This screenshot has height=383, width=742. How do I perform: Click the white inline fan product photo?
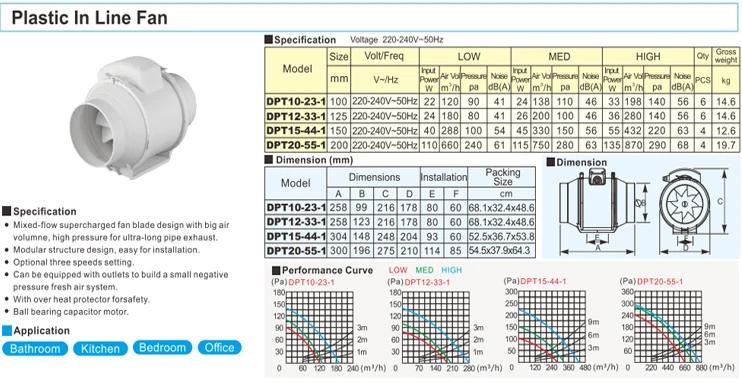tap(133, 117)
